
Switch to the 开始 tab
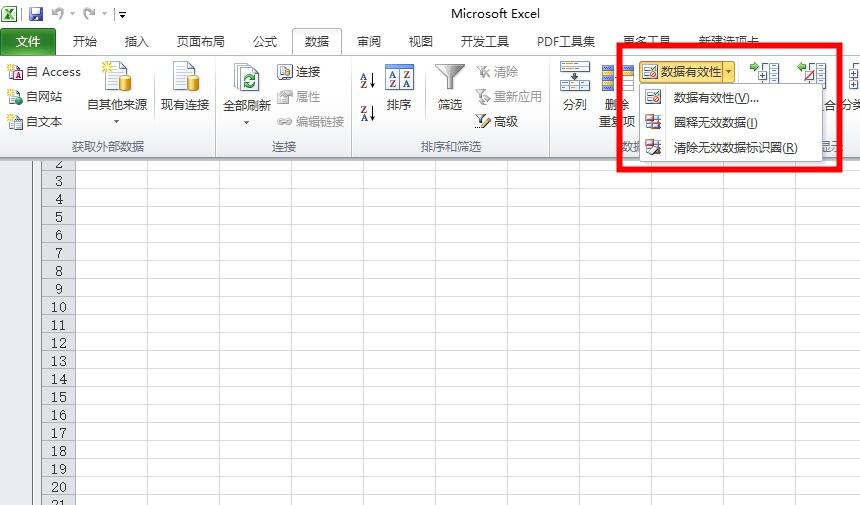[x=84, y=42]
